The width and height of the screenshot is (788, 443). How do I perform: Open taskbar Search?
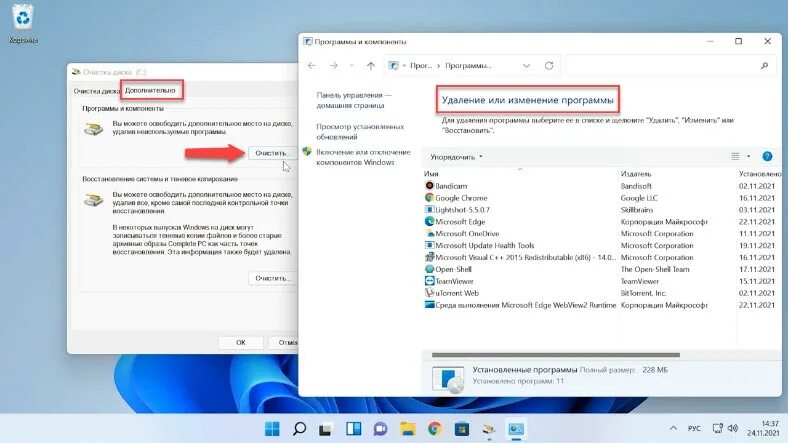[x=299, y=428]
